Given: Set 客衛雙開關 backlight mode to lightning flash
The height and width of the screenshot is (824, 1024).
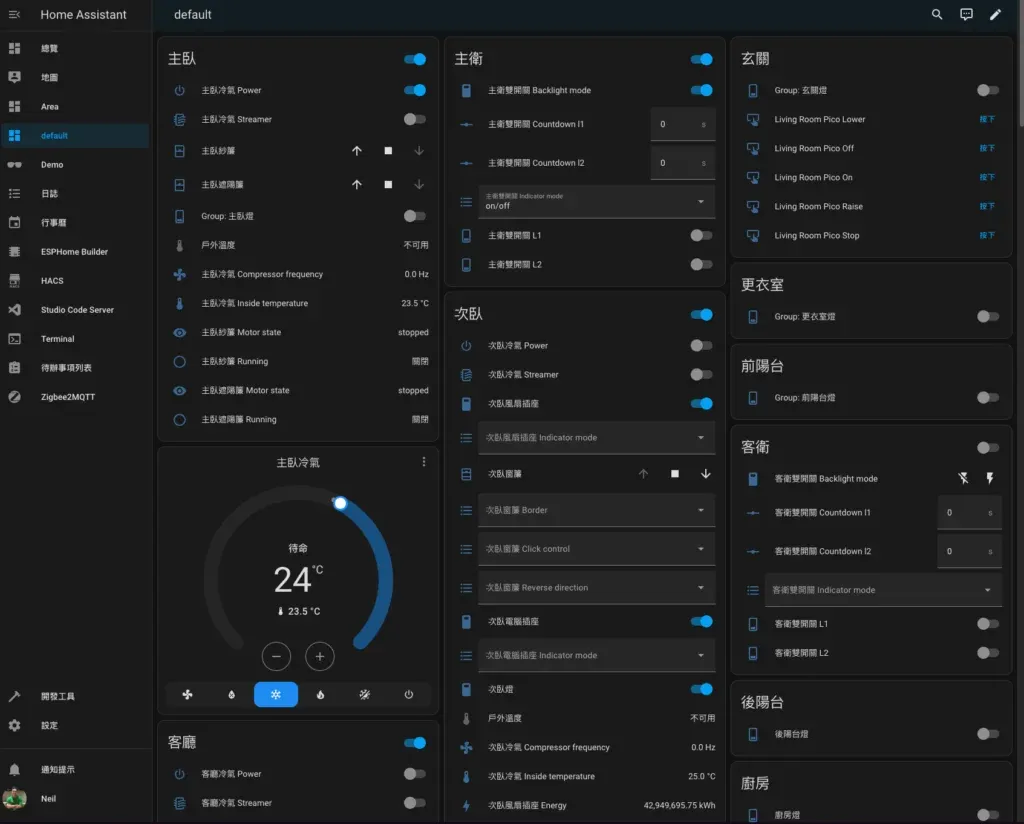Looking at the screenshot, I should click(989, 478).
